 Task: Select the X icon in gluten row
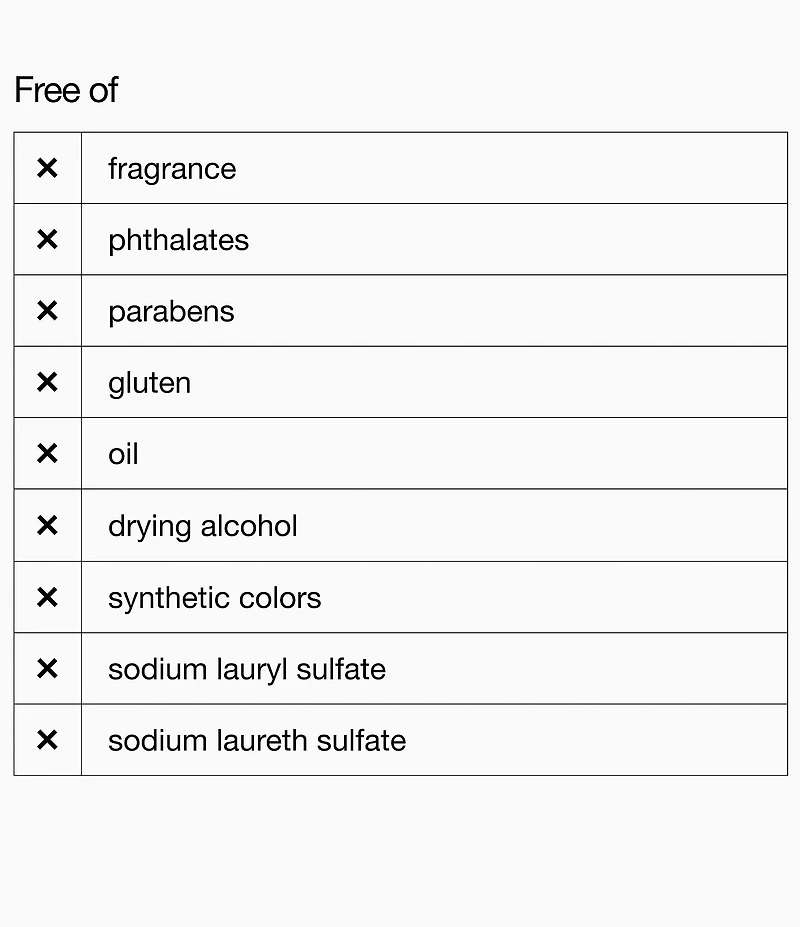pos(47,382)
